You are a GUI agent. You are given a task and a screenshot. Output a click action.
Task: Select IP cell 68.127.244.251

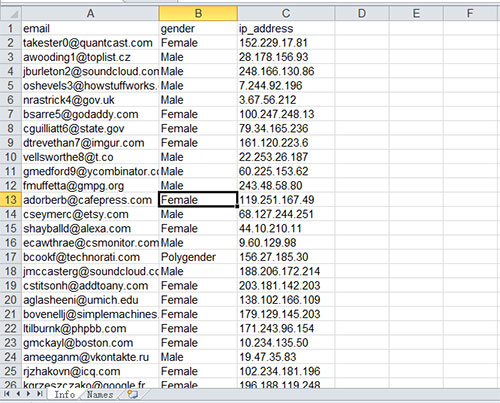pyautogui.click(x=286, y=214)
